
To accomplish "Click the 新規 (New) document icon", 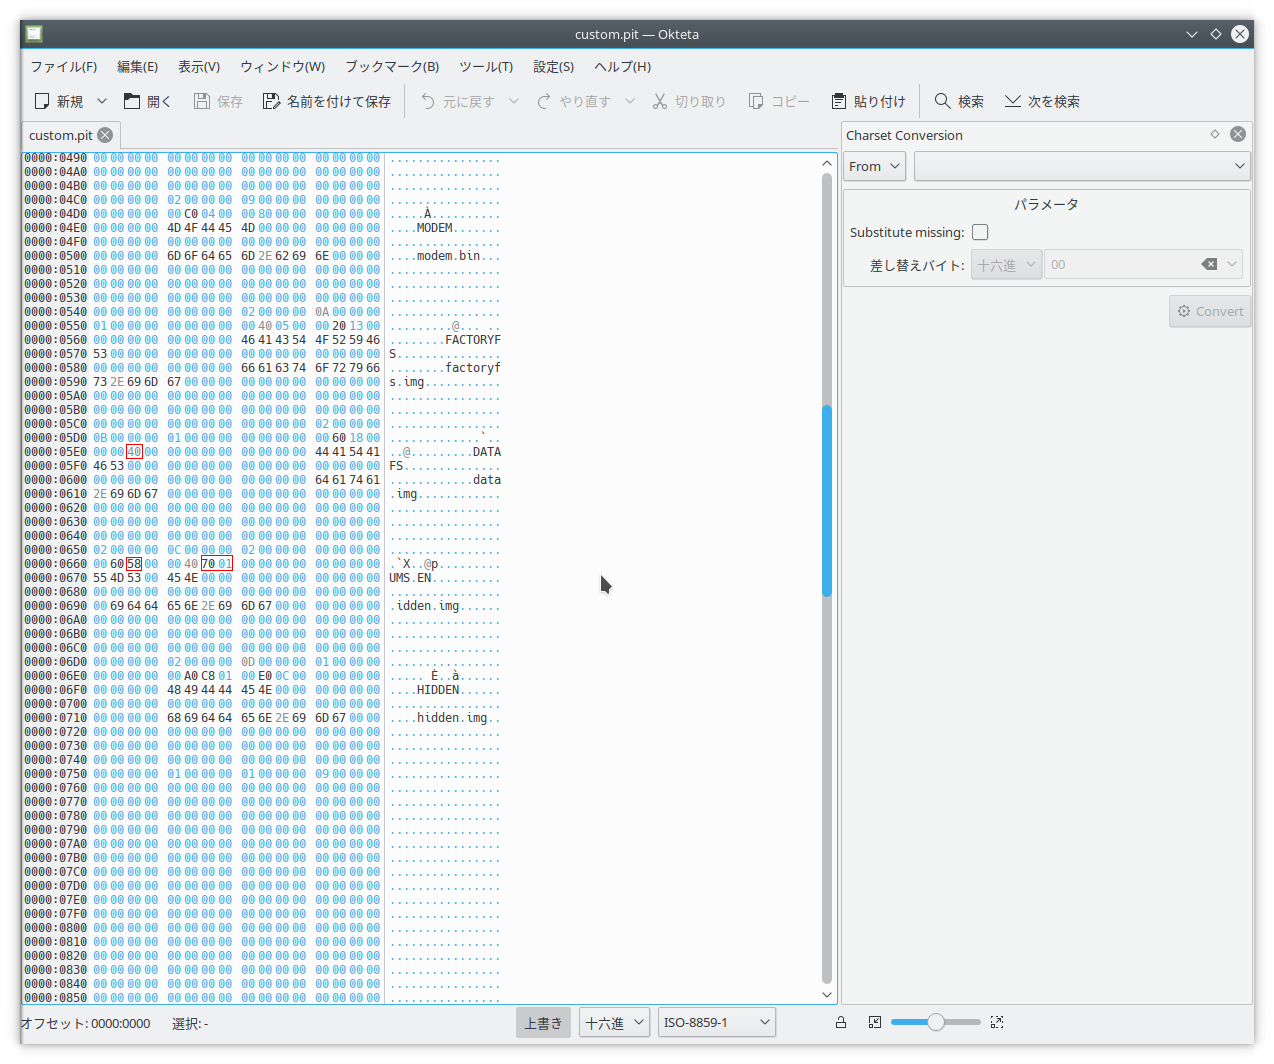I will [42, 101].
